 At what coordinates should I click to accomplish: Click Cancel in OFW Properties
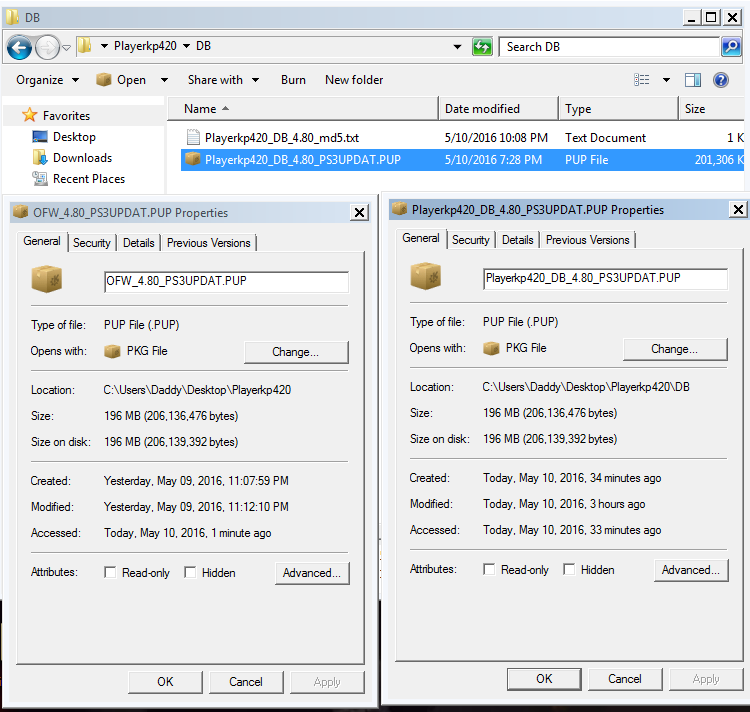246,682
